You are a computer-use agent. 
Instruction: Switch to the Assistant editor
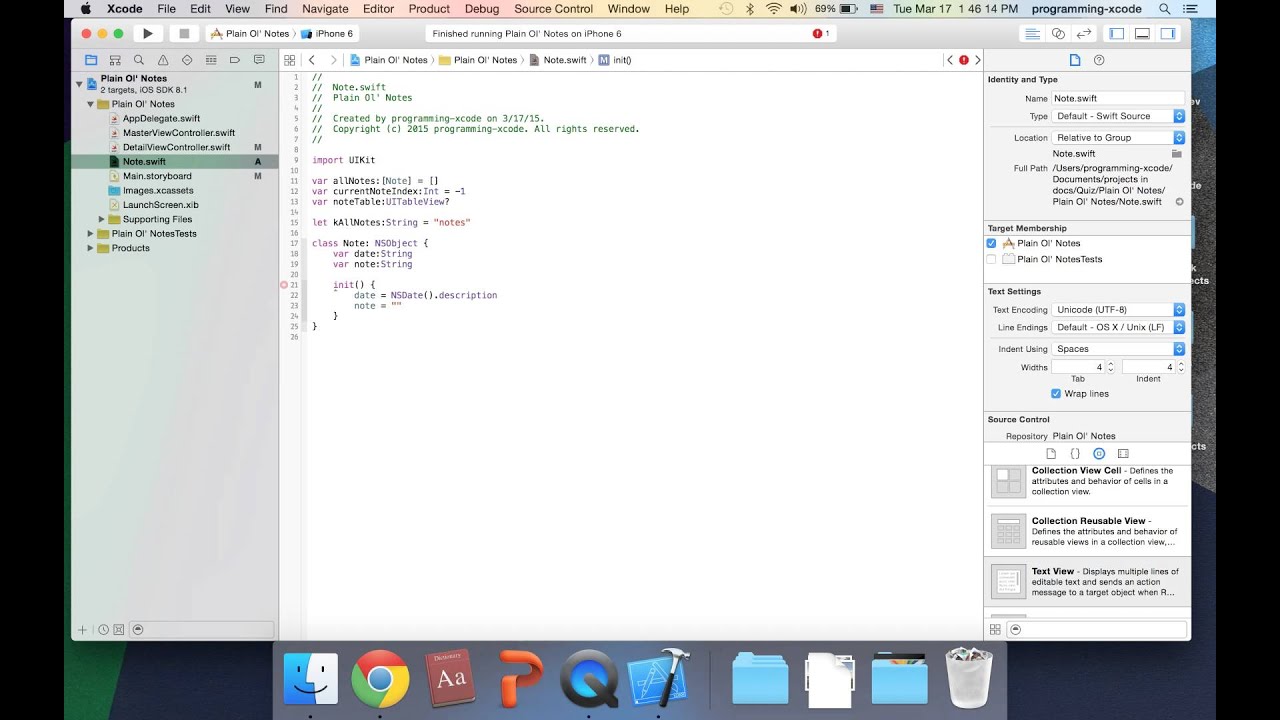(x=1058, y=33)
